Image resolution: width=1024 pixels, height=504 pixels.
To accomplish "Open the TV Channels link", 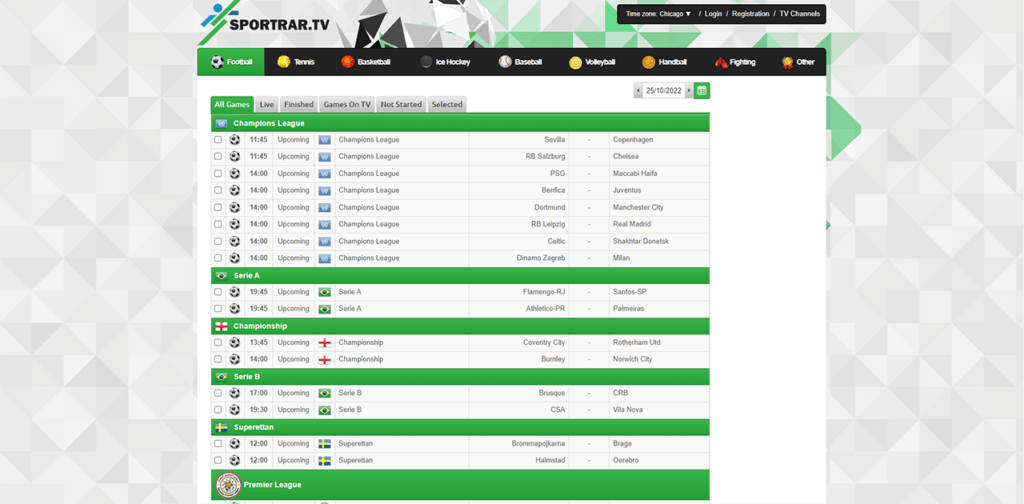I will coord(799,14).
